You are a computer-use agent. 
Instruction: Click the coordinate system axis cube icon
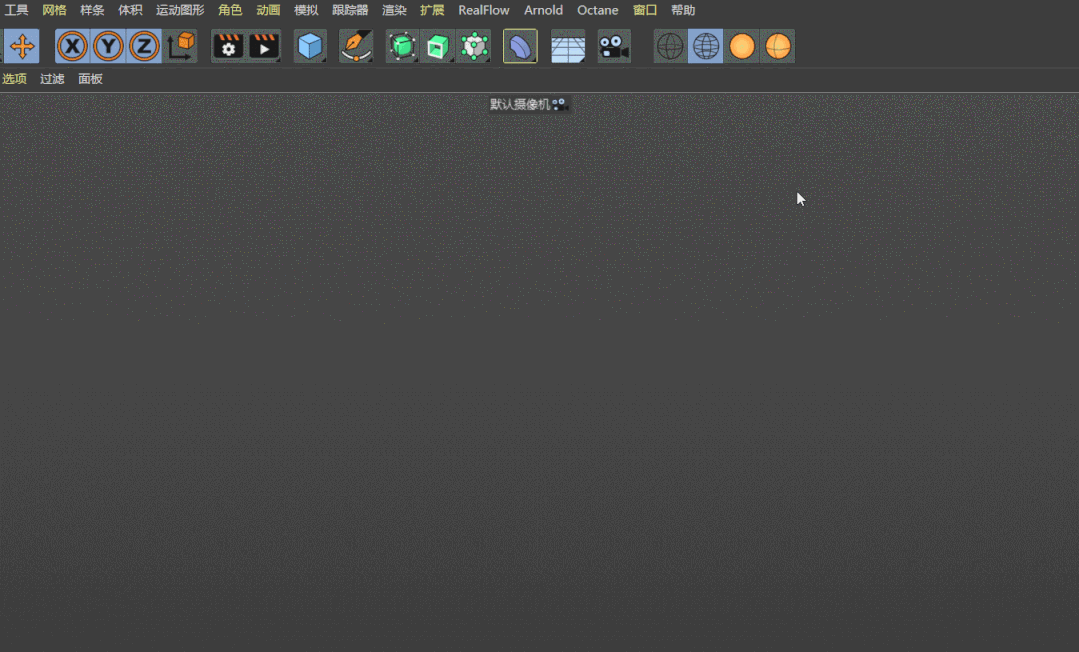pyautogui.click(x=181, y=46)
